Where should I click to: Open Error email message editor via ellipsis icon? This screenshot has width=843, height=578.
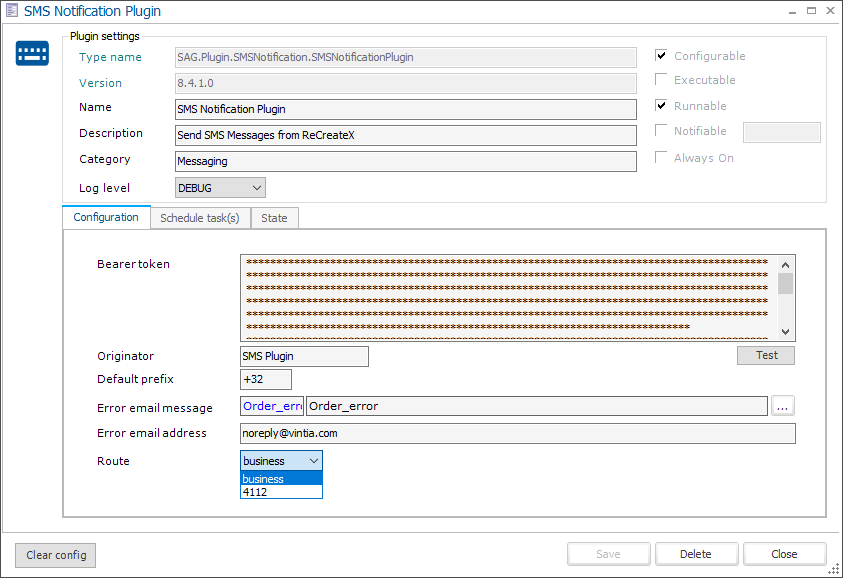(783, 405)
